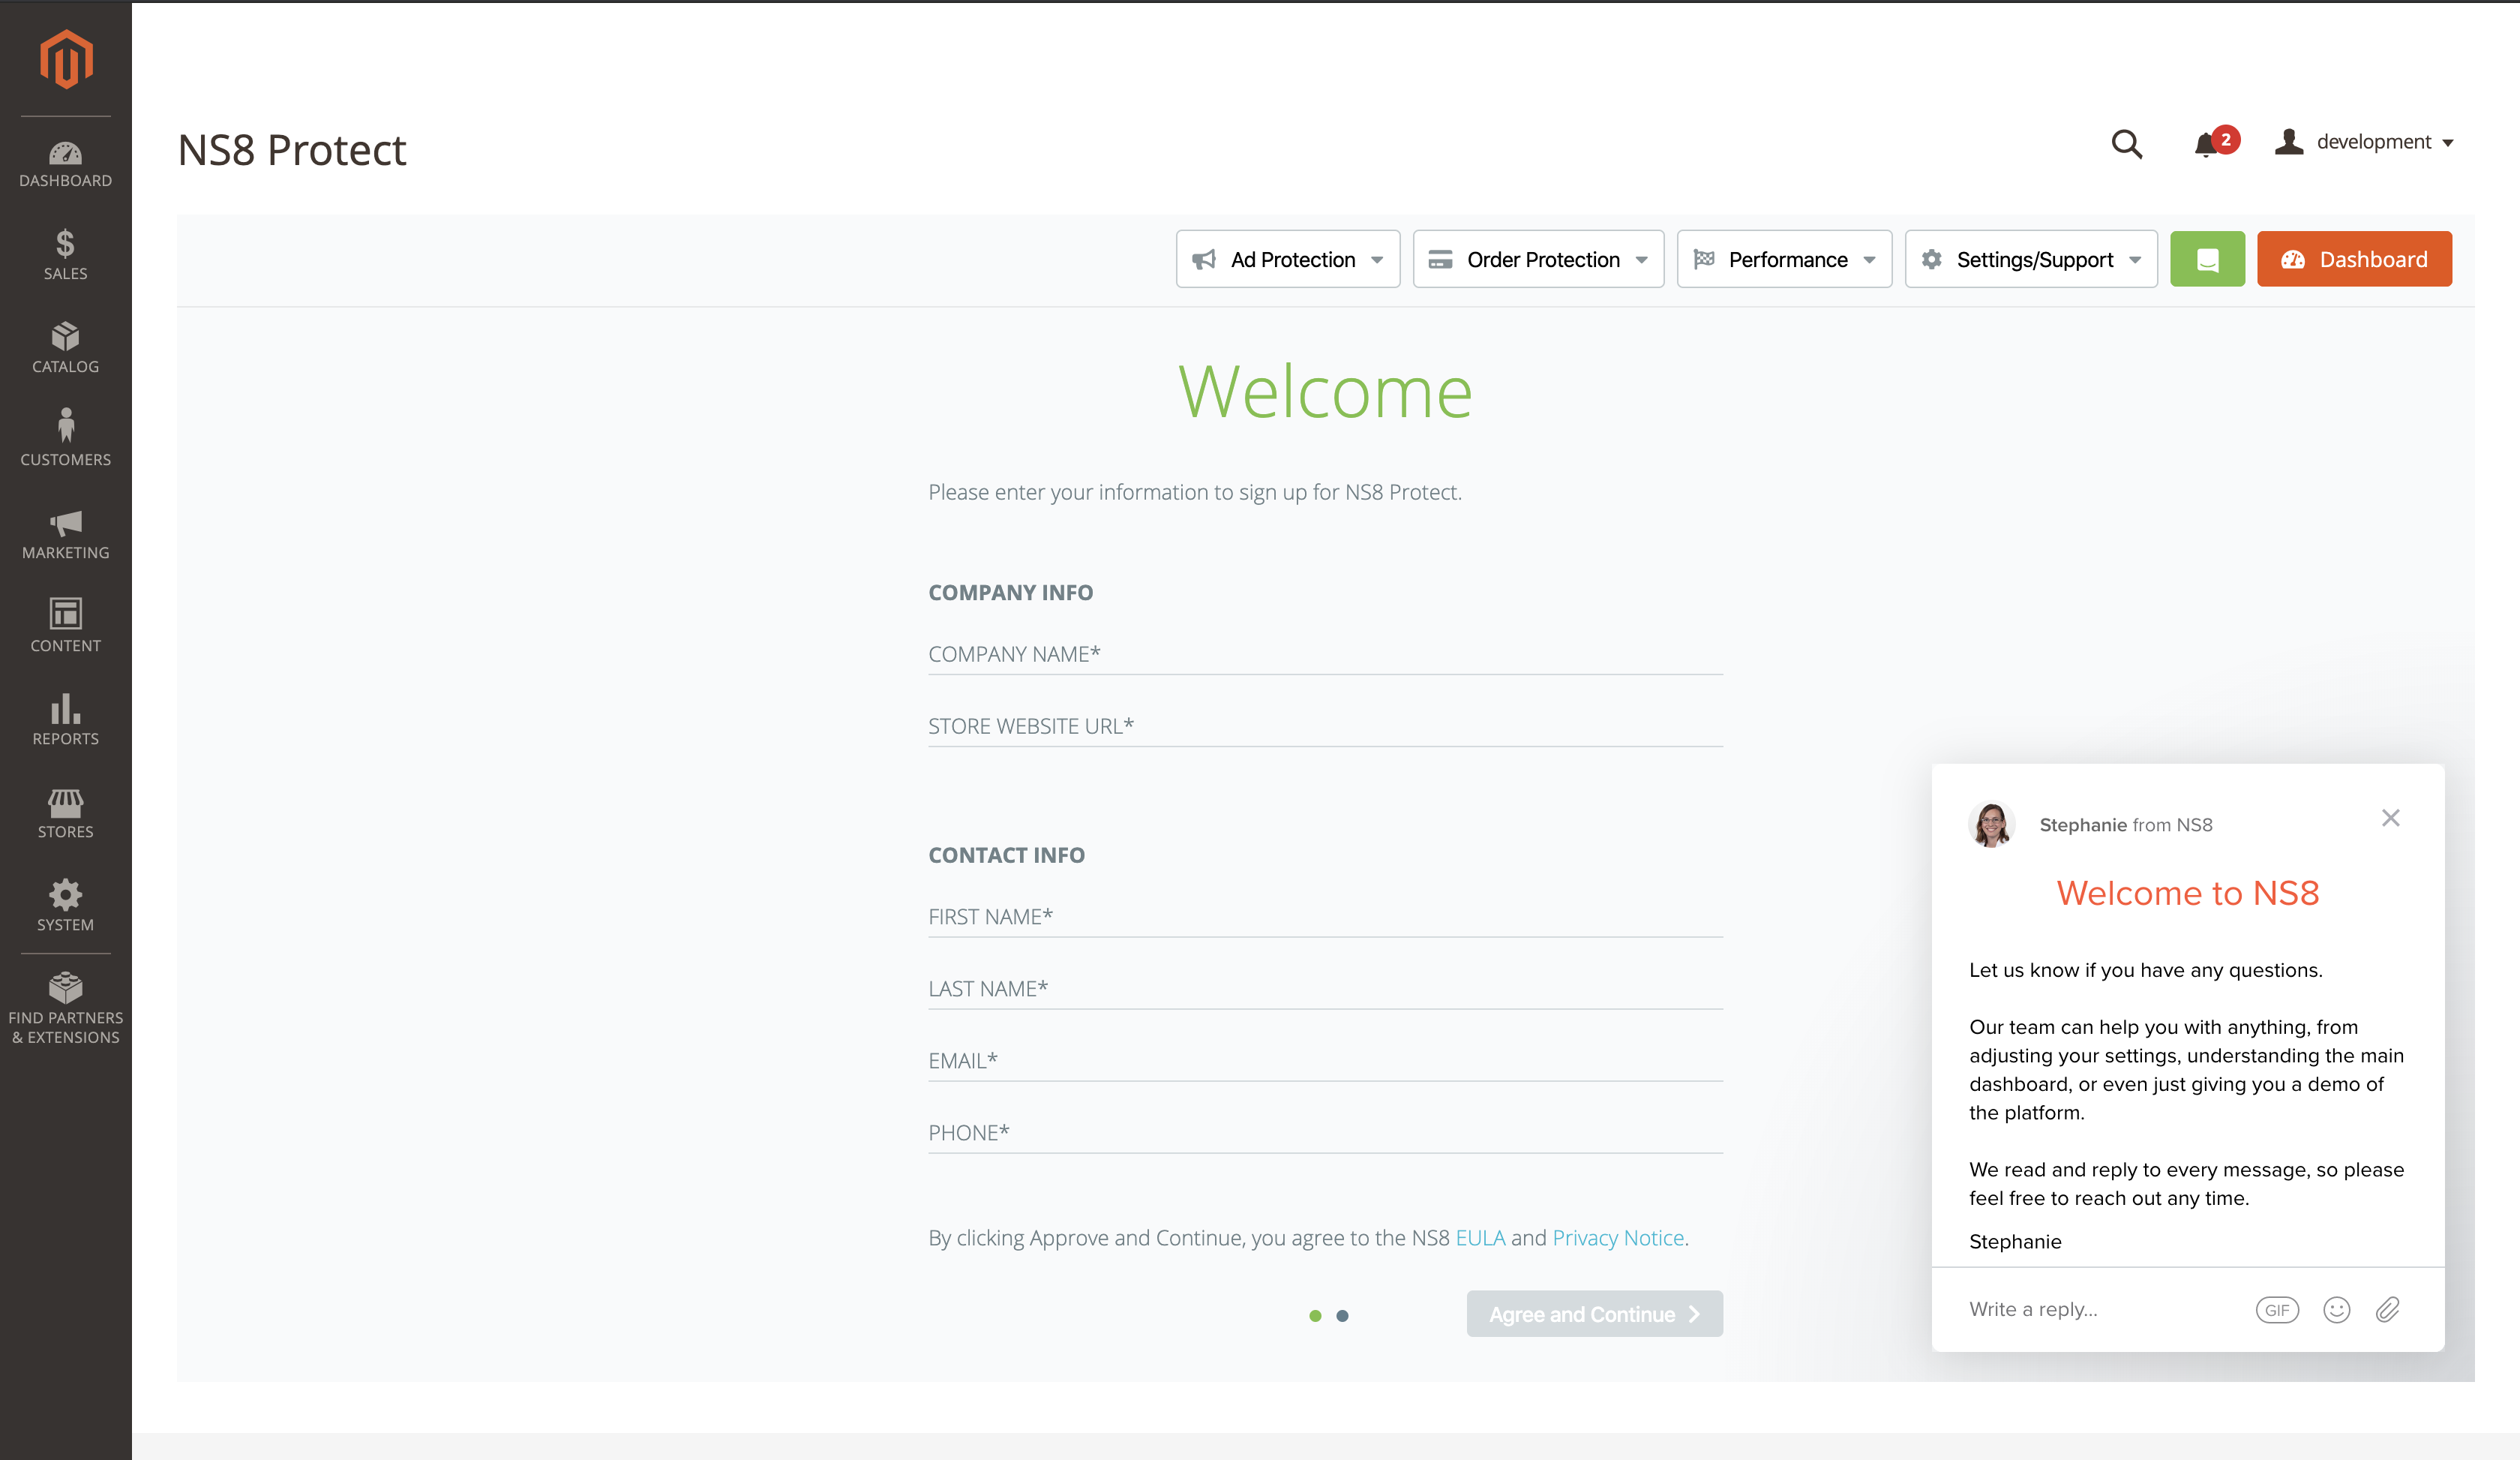Select the green first-step dot

tap(1315, 1316)
